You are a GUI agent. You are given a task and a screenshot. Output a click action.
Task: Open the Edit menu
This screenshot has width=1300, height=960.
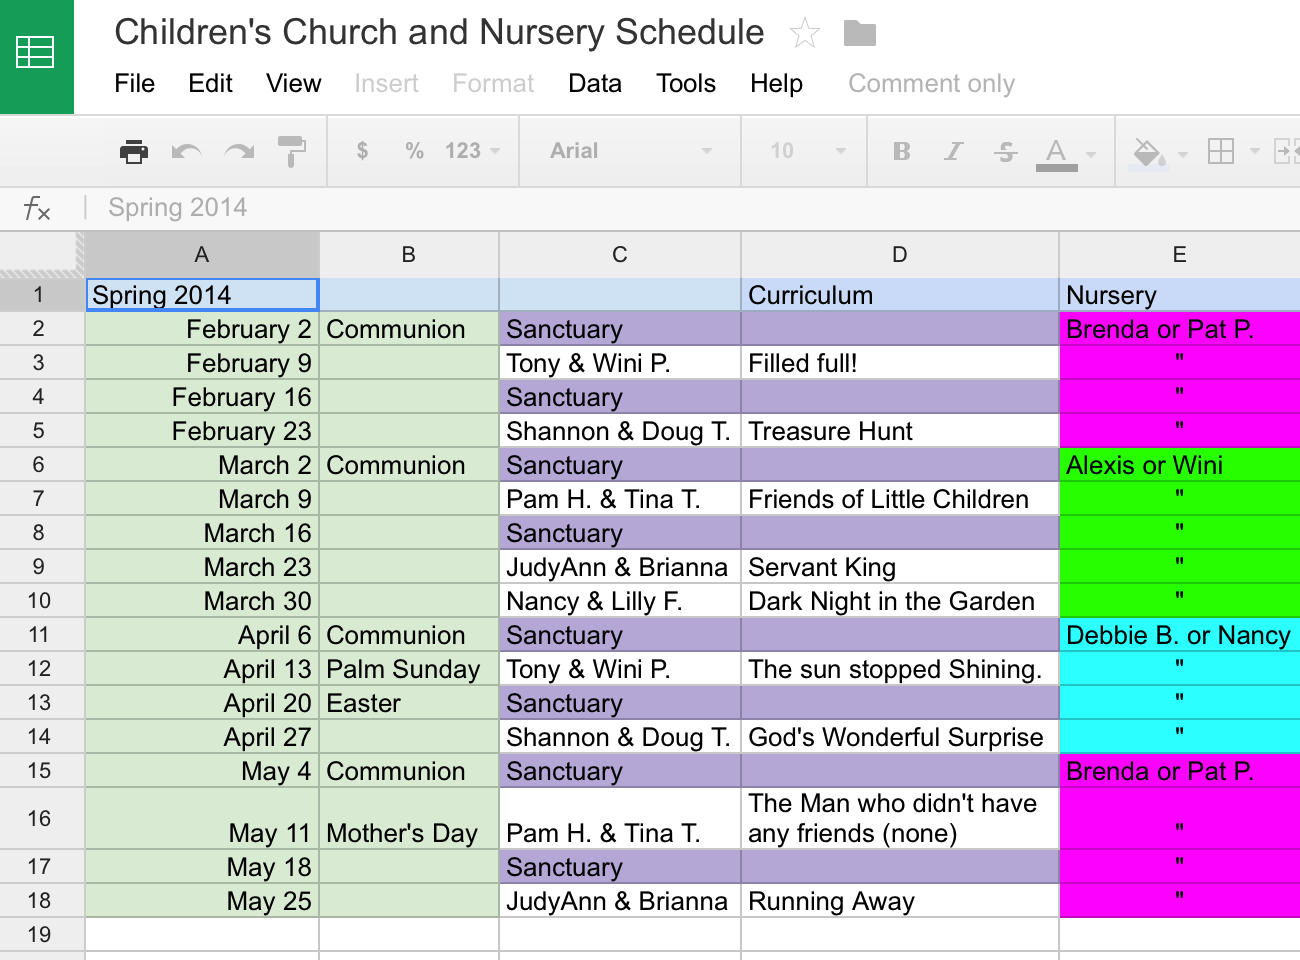[210, 83]
